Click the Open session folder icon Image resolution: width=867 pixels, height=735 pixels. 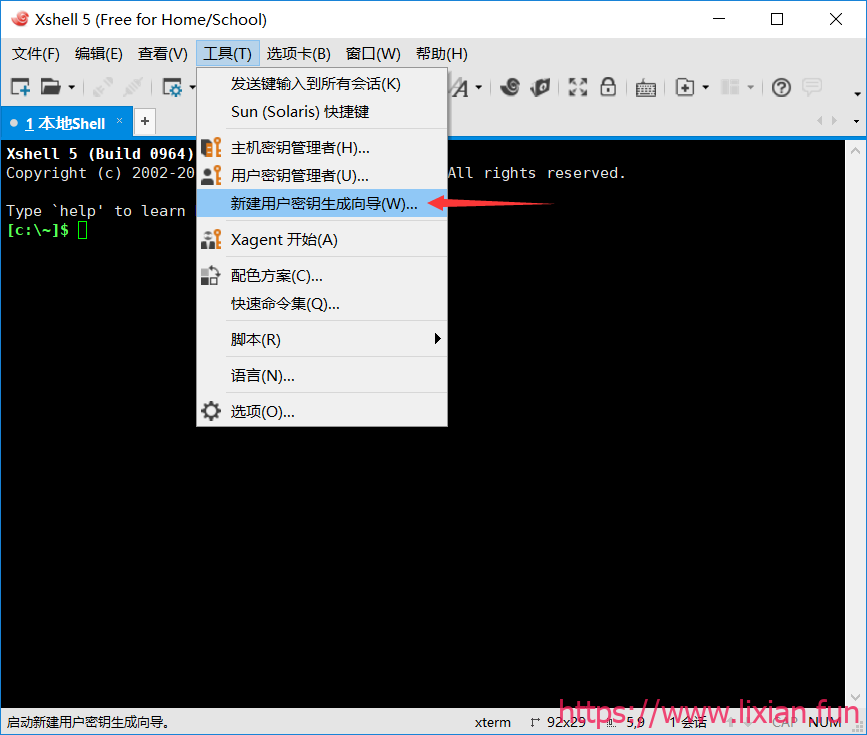point(51,87)
